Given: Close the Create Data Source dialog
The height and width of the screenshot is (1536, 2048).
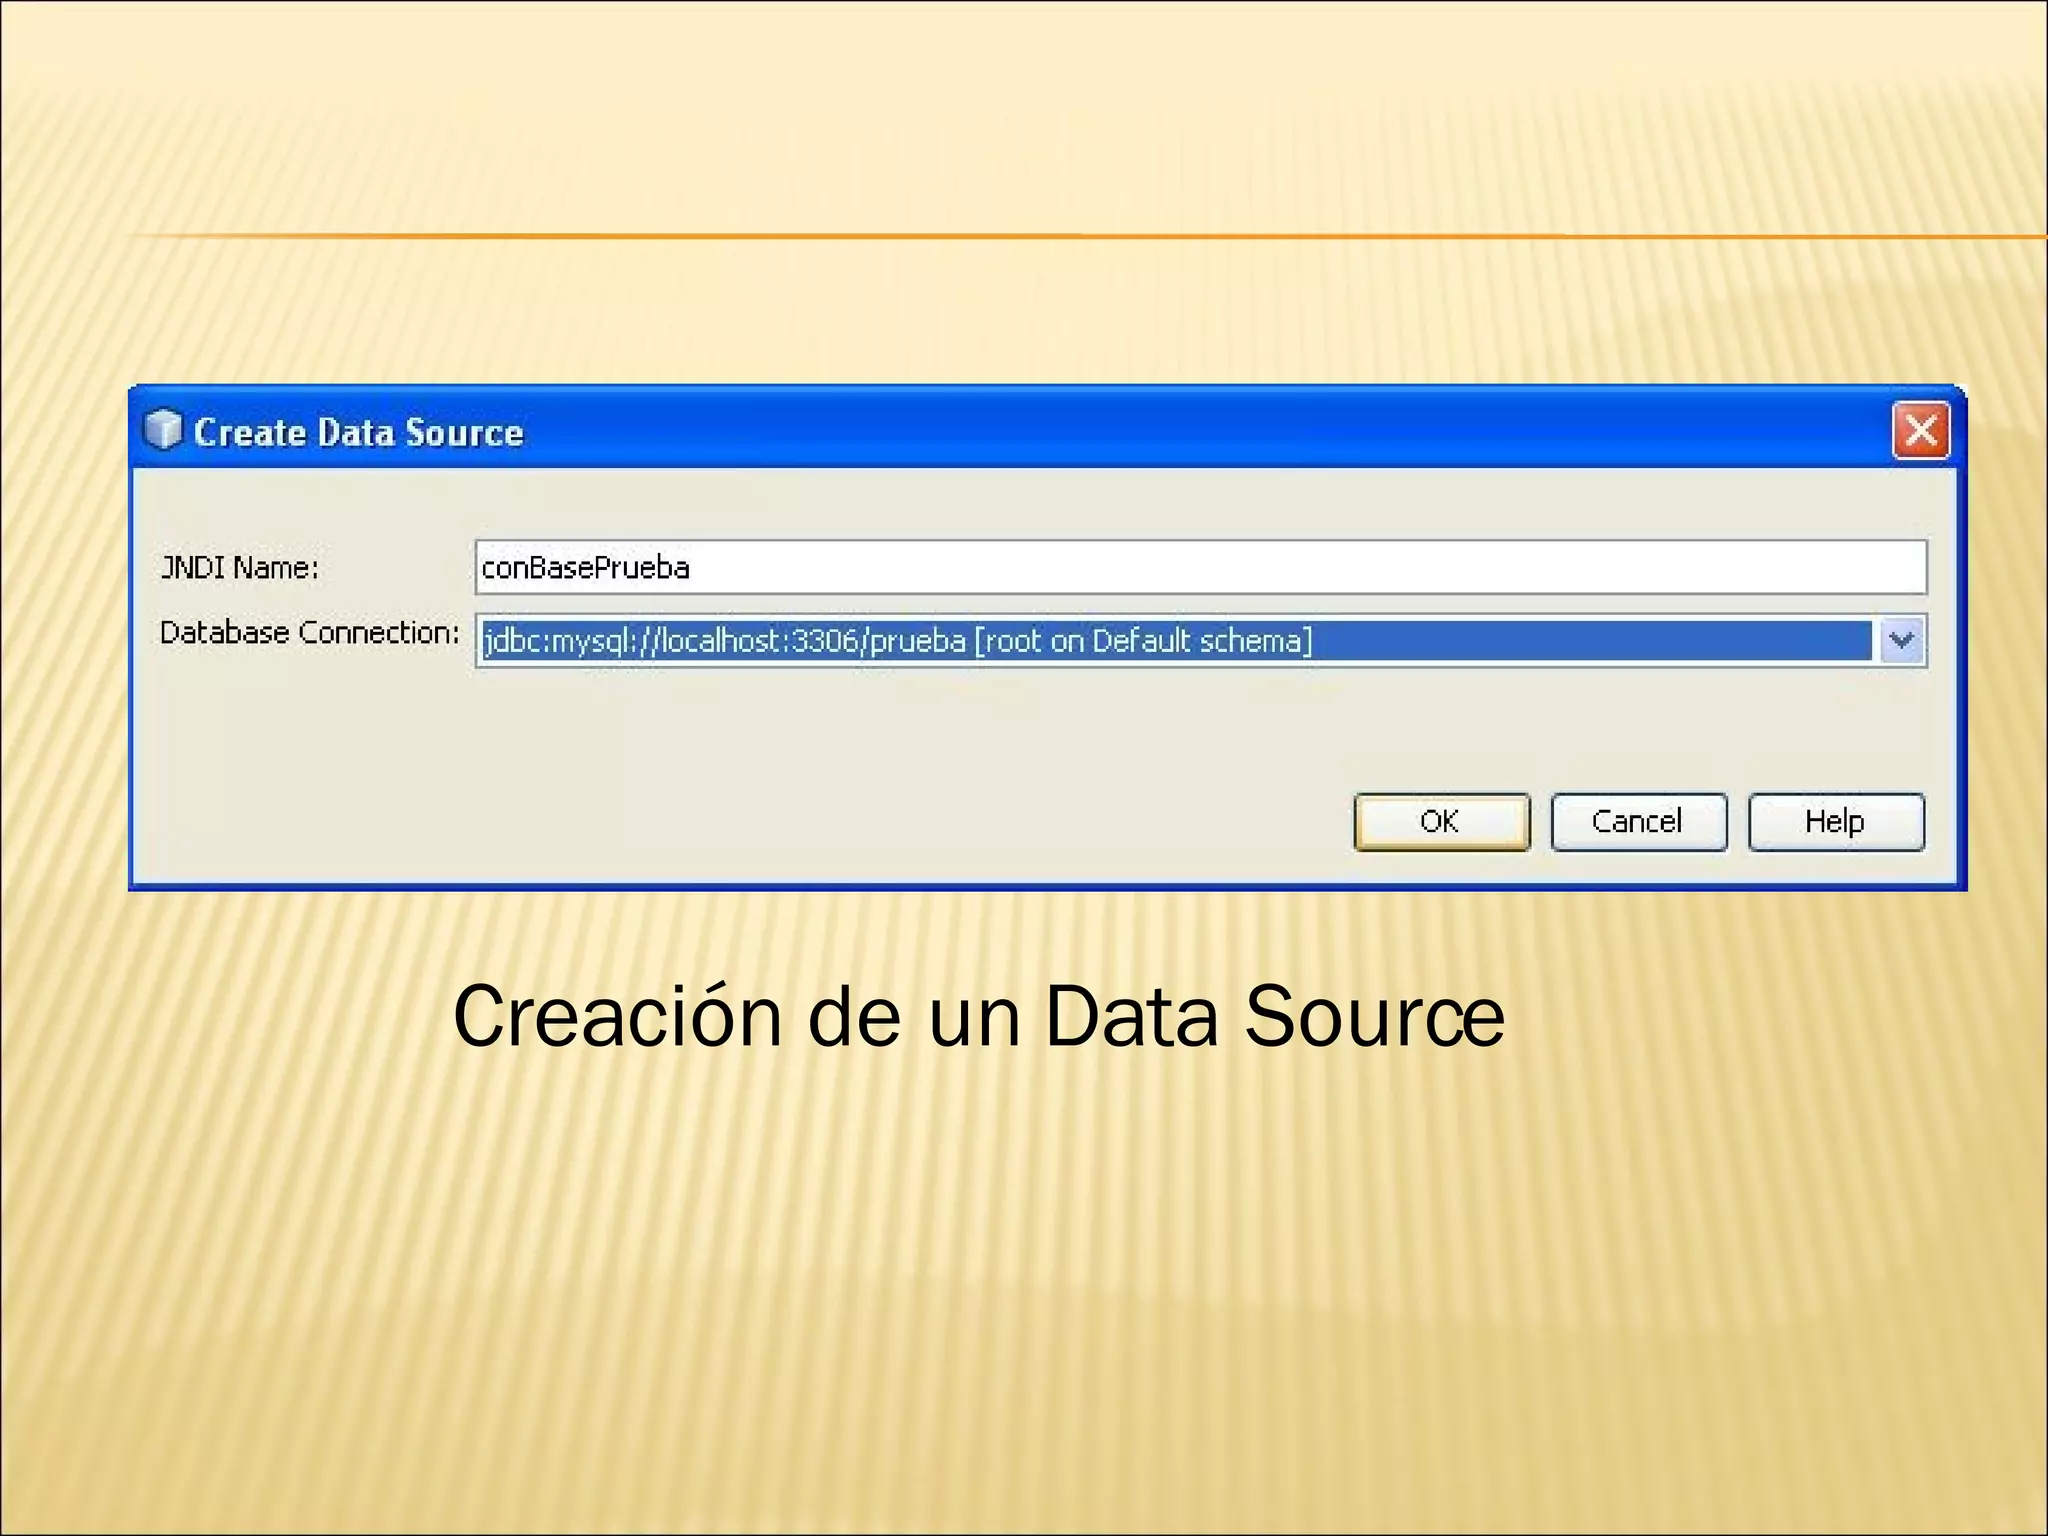Looking at the screenshot, I should click(1920, 431).
